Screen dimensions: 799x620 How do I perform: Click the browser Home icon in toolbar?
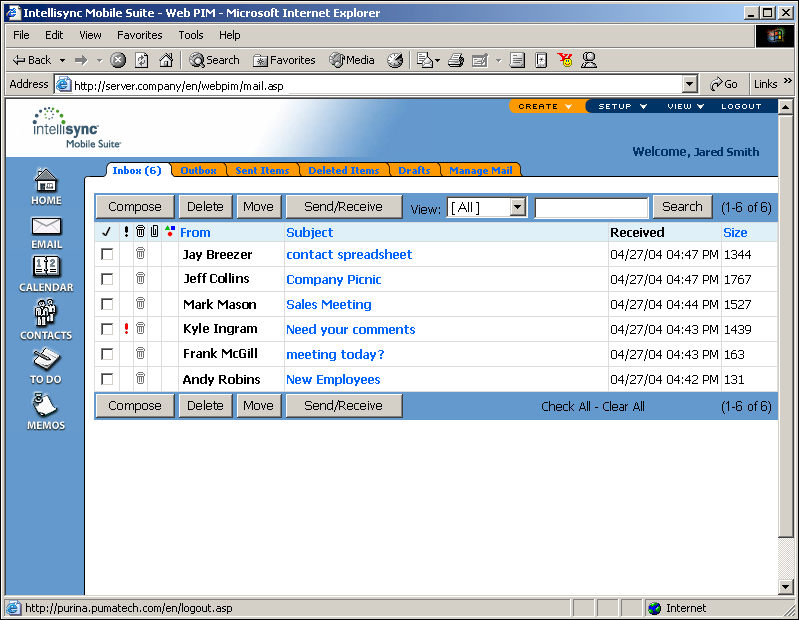pyautogui.click(x=166, y=60)
